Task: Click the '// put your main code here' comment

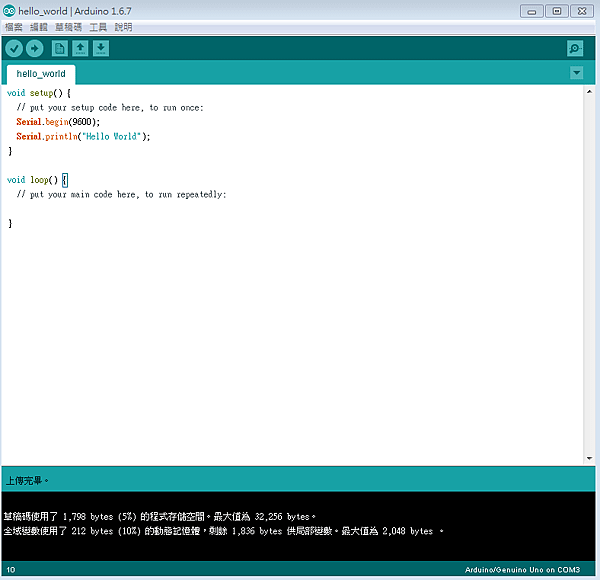Action: pos(121,195)
